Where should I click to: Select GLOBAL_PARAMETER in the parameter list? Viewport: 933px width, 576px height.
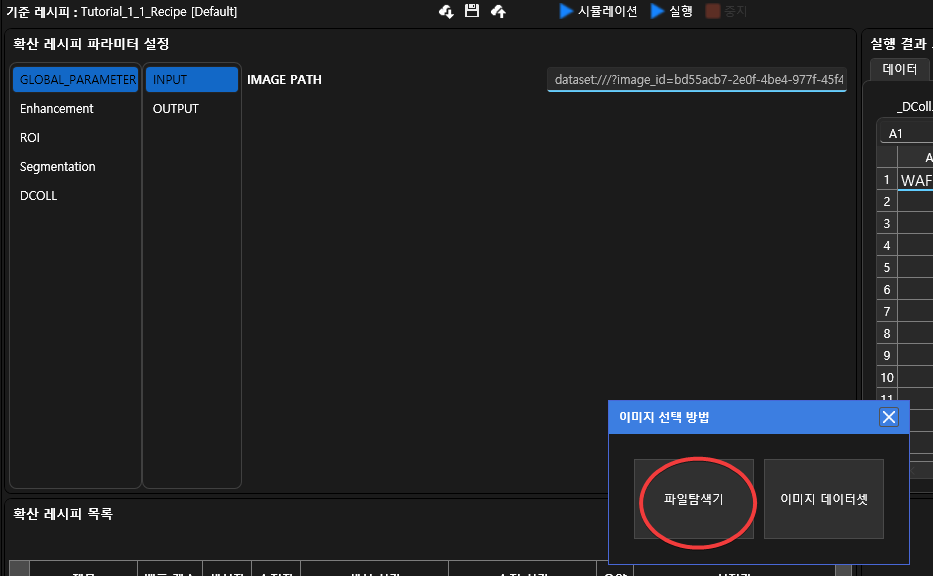[x=75, y=80]
